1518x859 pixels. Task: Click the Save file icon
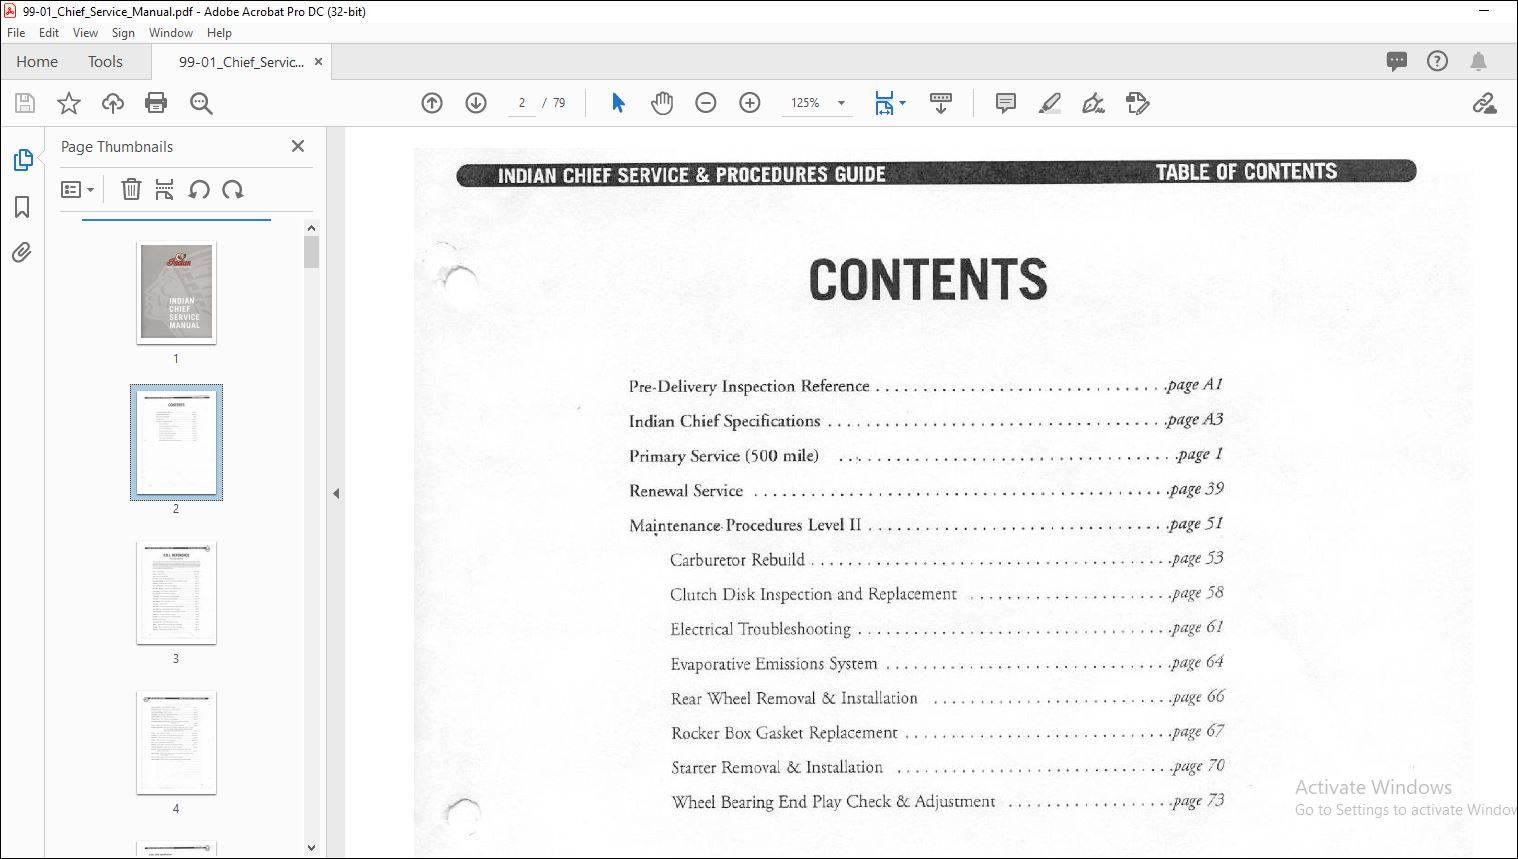[25, 103]
